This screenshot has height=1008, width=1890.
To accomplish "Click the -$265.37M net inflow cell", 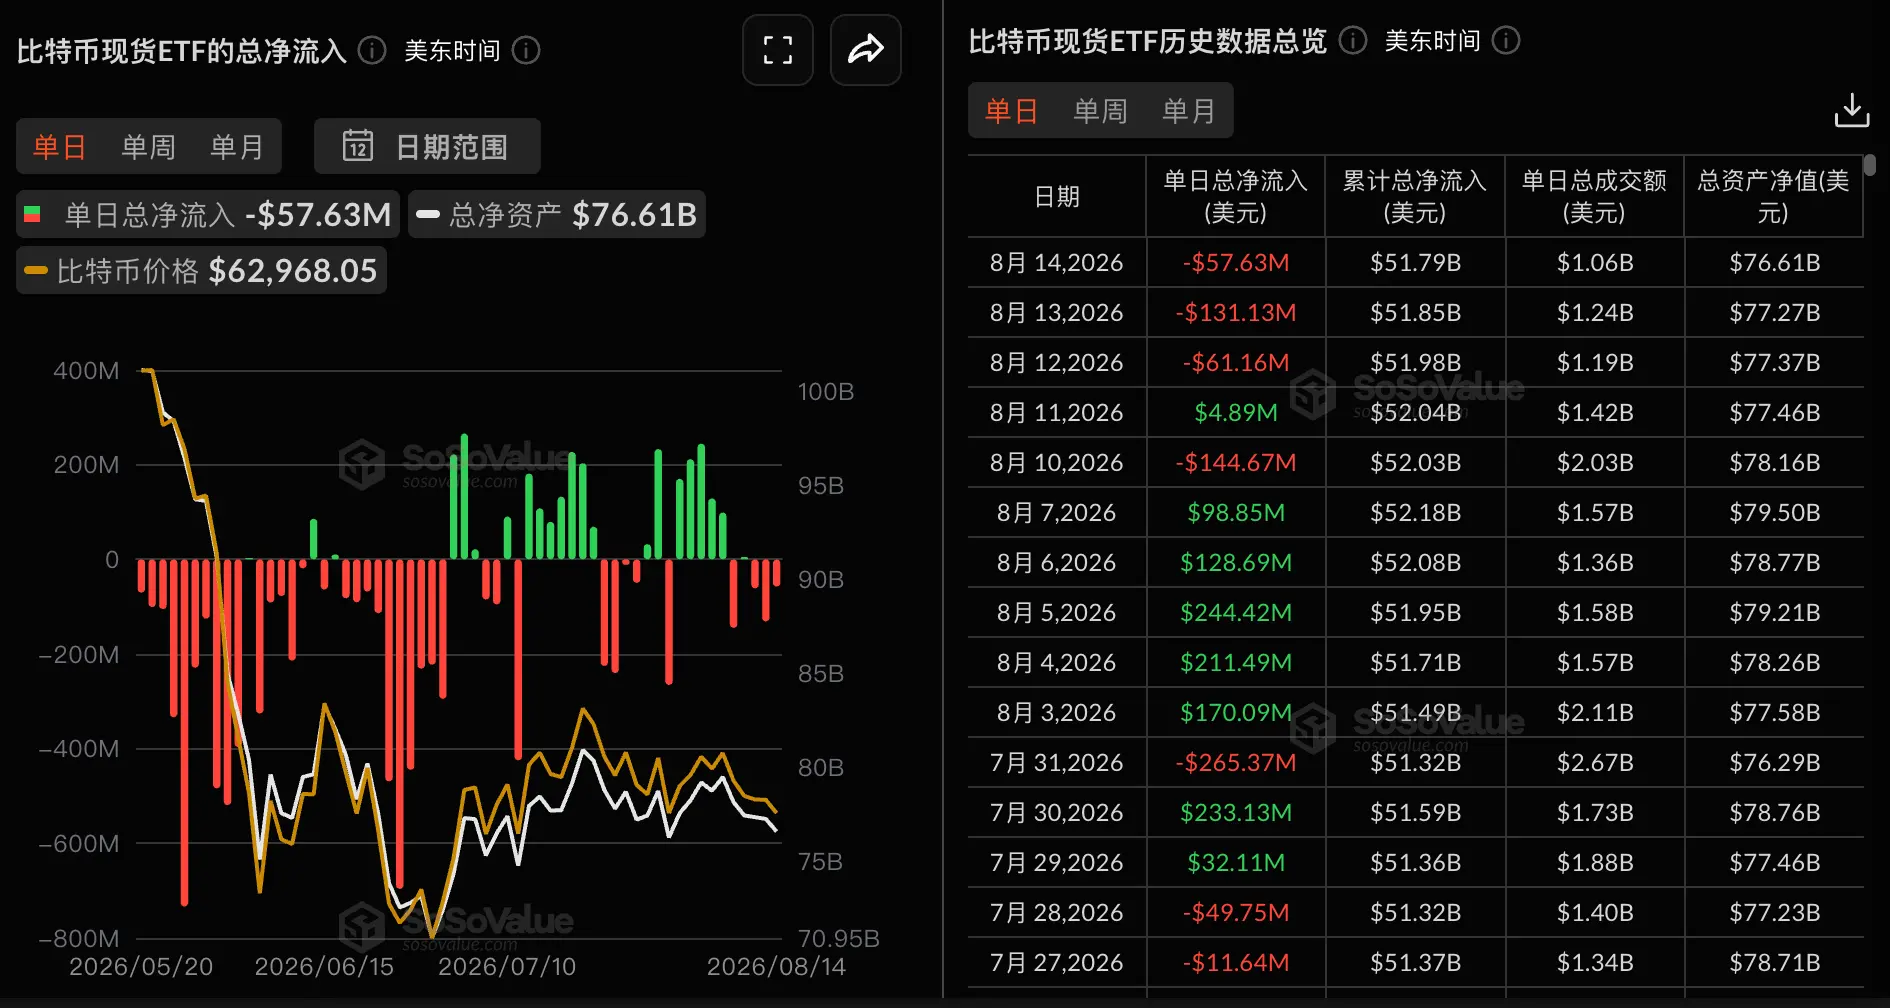I will tap(1236, 762).
